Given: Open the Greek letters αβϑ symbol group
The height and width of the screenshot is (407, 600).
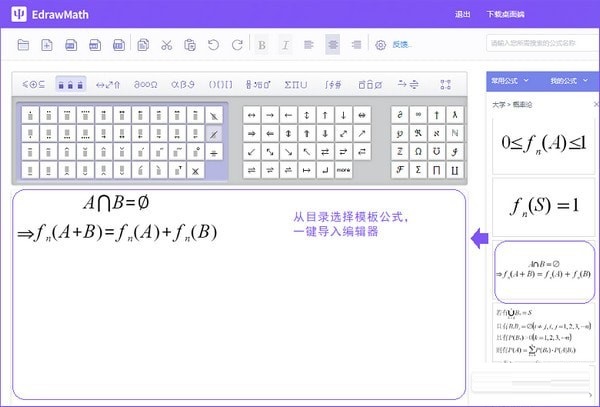Looking at the screenshot, I should (183, 84).
